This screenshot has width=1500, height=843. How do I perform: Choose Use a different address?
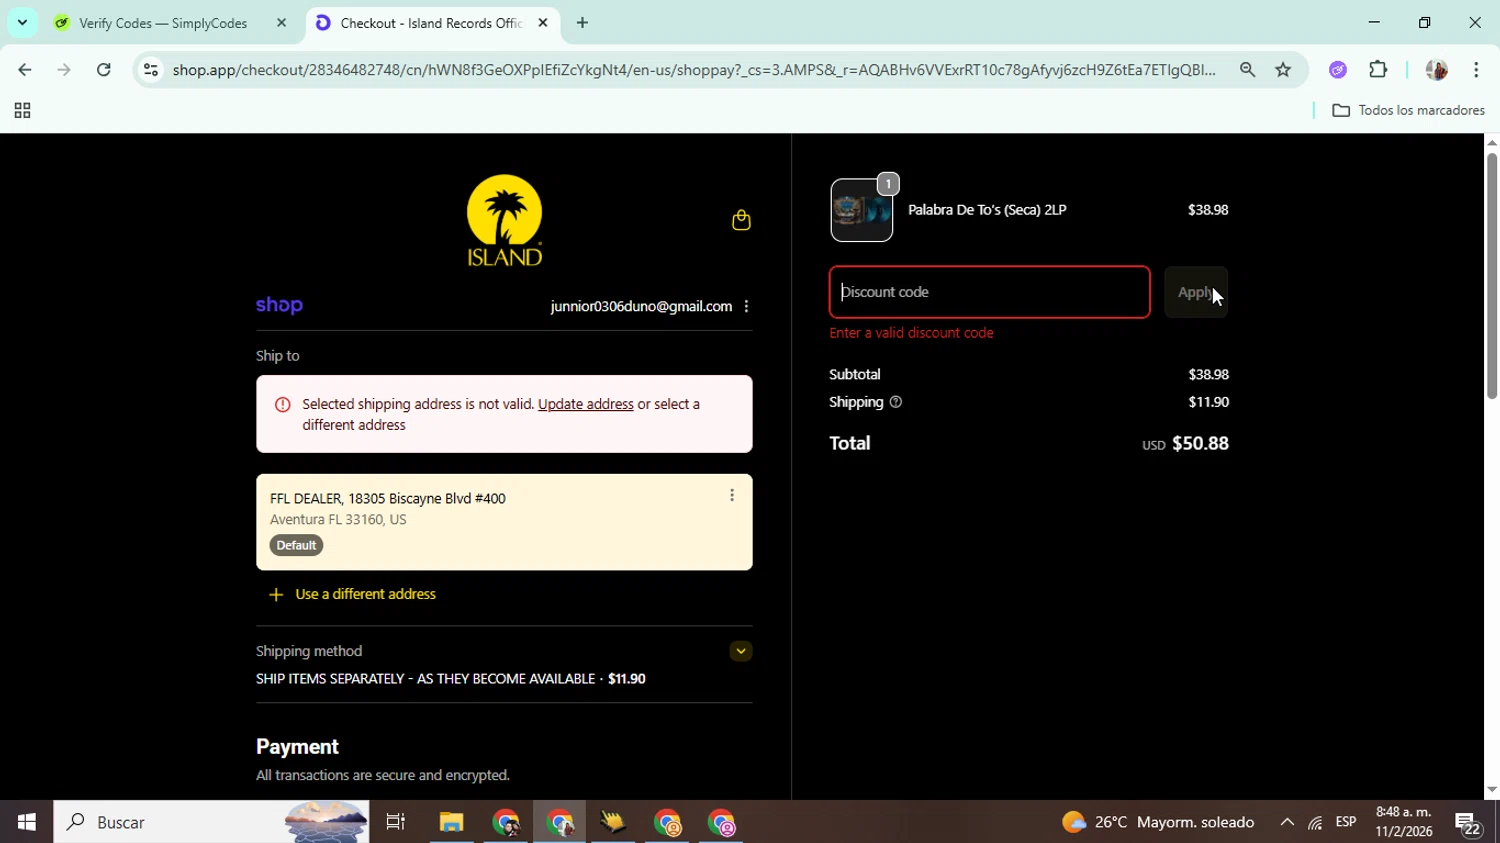(353, 594)
